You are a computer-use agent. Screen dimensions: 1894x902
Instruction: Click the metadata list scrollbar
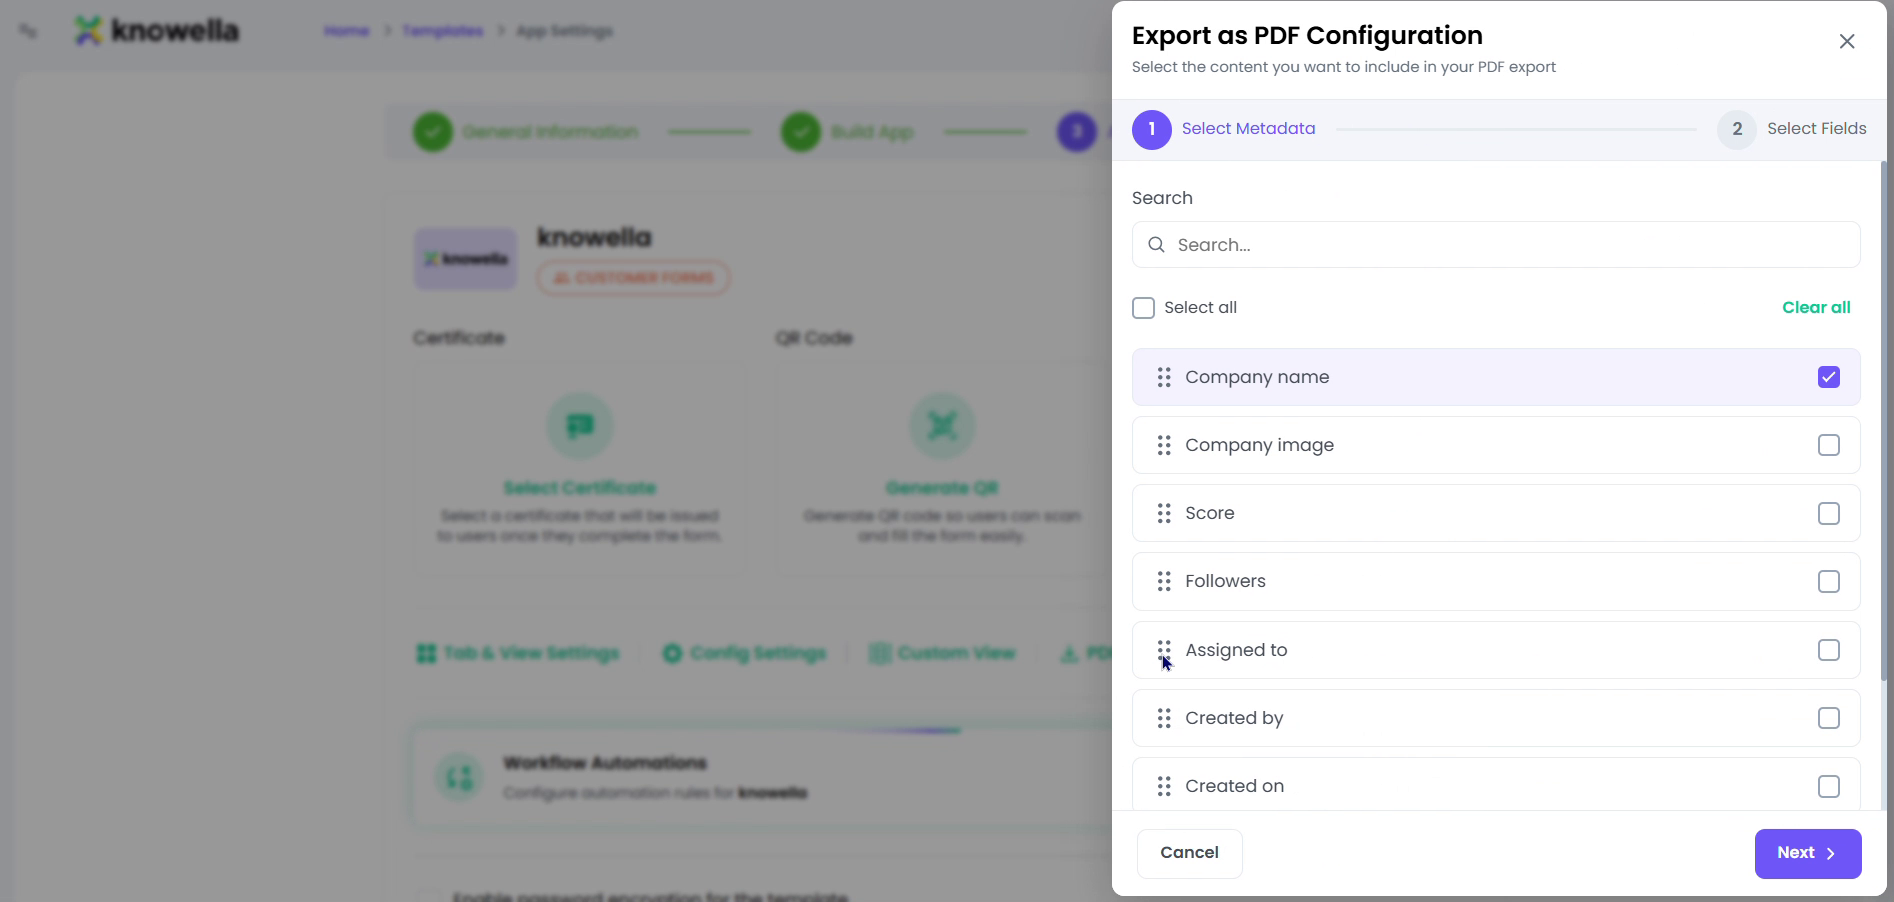click(x=1884, y=420)
